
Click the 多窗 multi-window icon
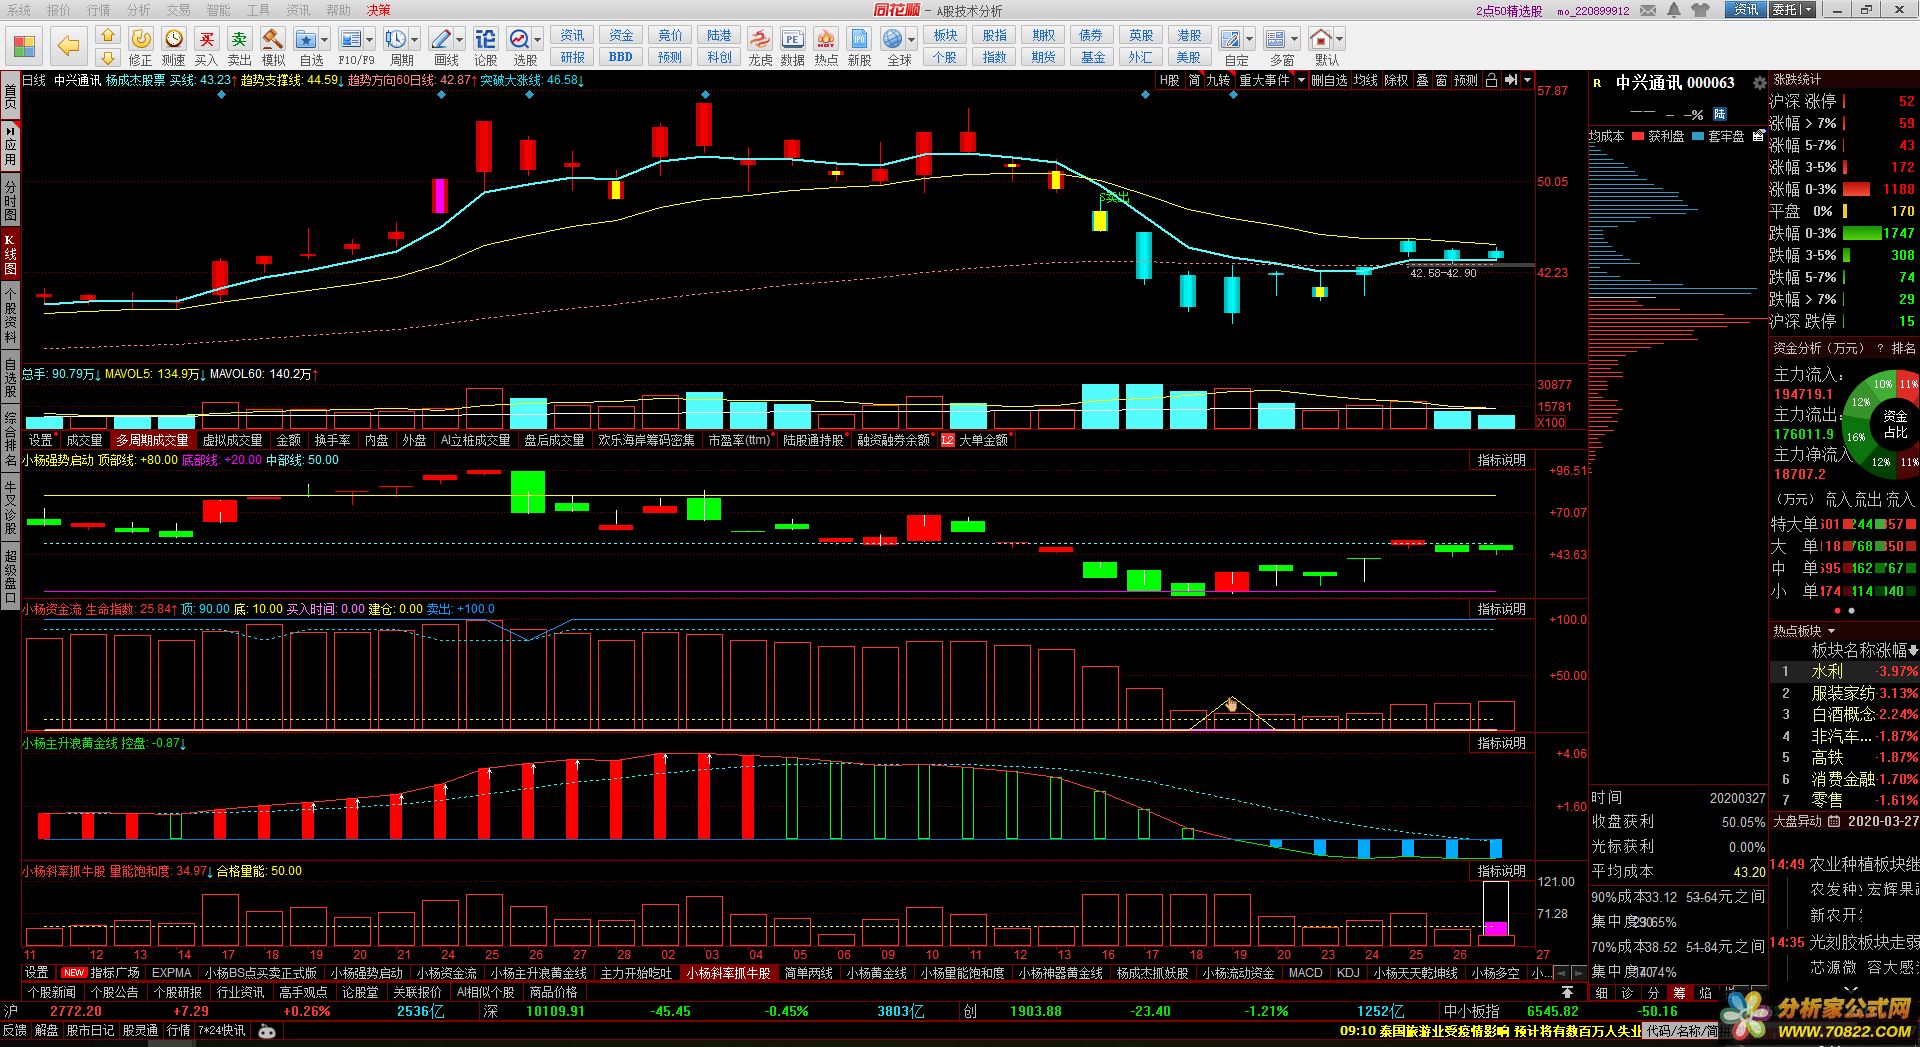tap(1276, 39)
